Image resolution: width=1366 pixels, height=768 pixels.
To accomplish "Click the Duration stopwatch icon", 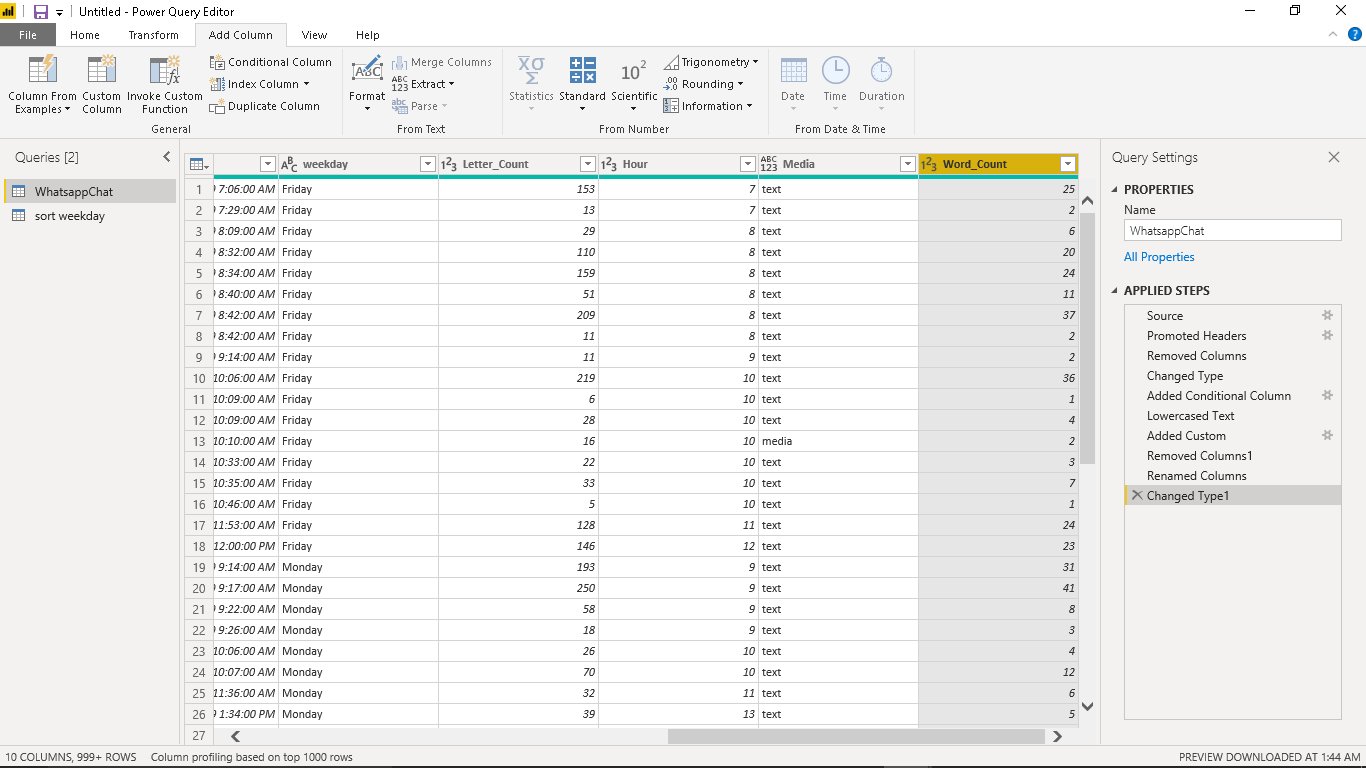I will tap(881, 70).
